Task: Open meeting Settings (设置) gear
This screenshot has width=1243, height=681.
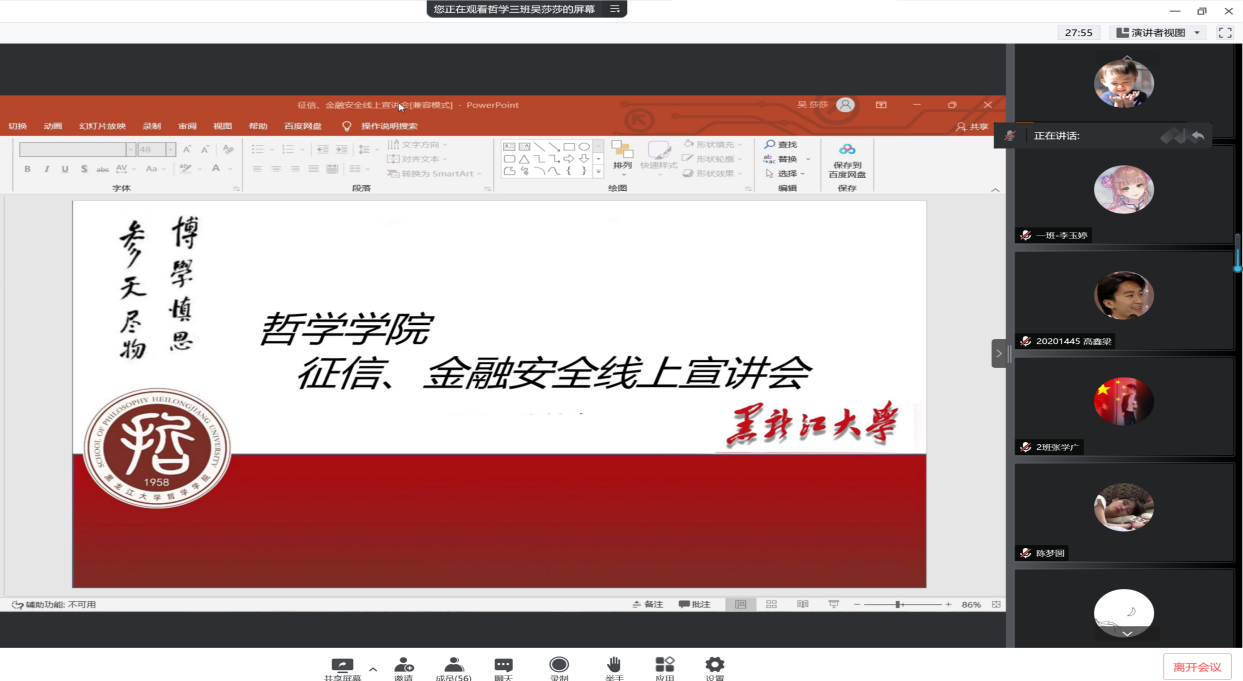Action: [x=714, y=666]
